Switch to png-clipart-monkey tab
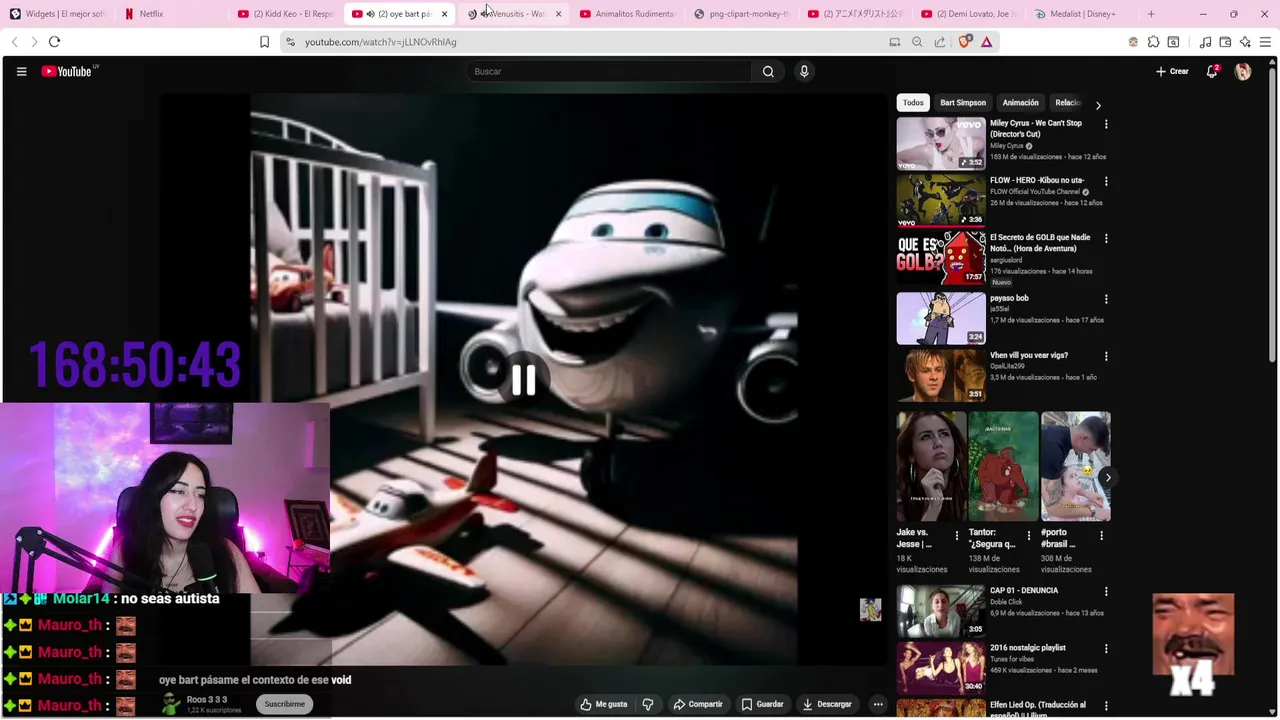1280x720 pixels. [742, 14]
